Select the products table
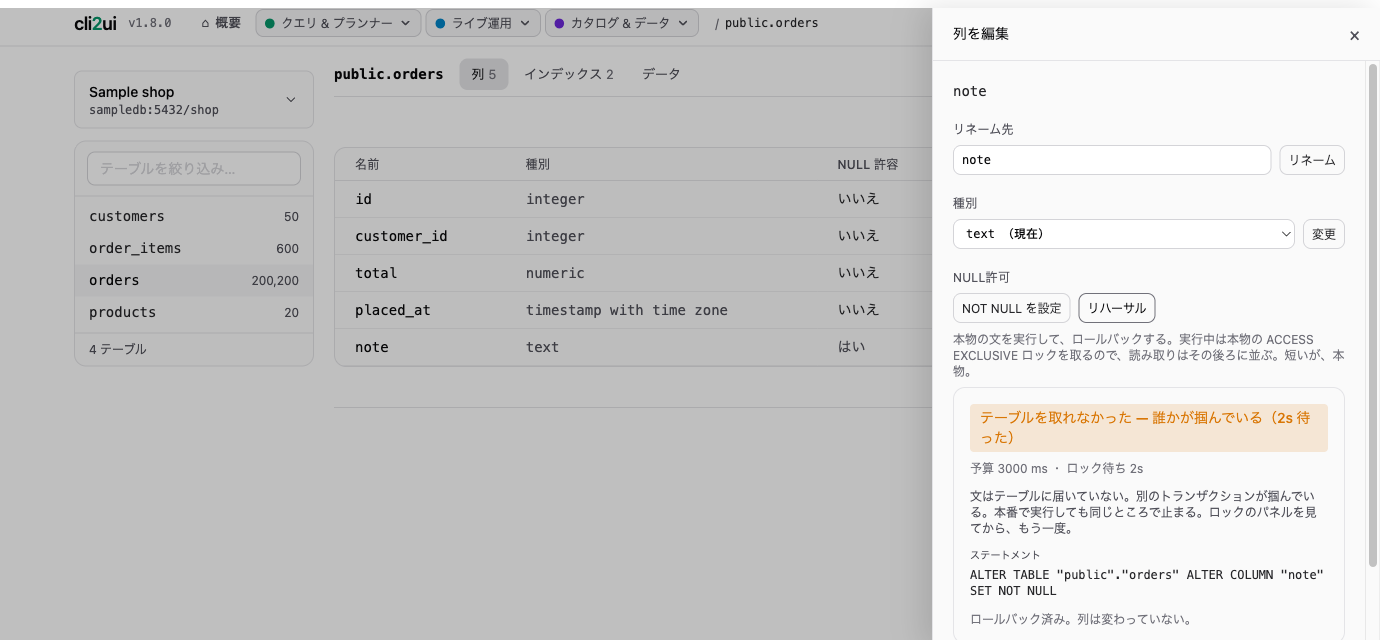The image size is (1380, 640). click(x=194, y=312)
